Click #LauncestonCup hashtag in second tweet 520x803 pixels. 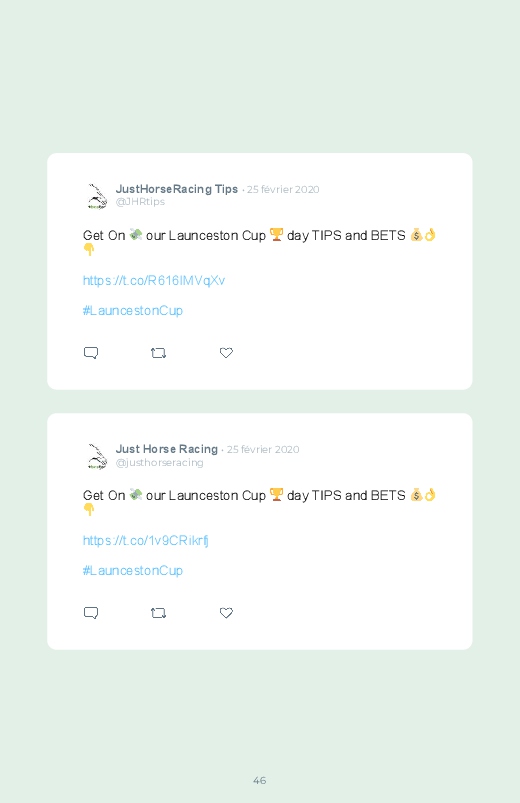pyautogui.click(x=133, y=571)
